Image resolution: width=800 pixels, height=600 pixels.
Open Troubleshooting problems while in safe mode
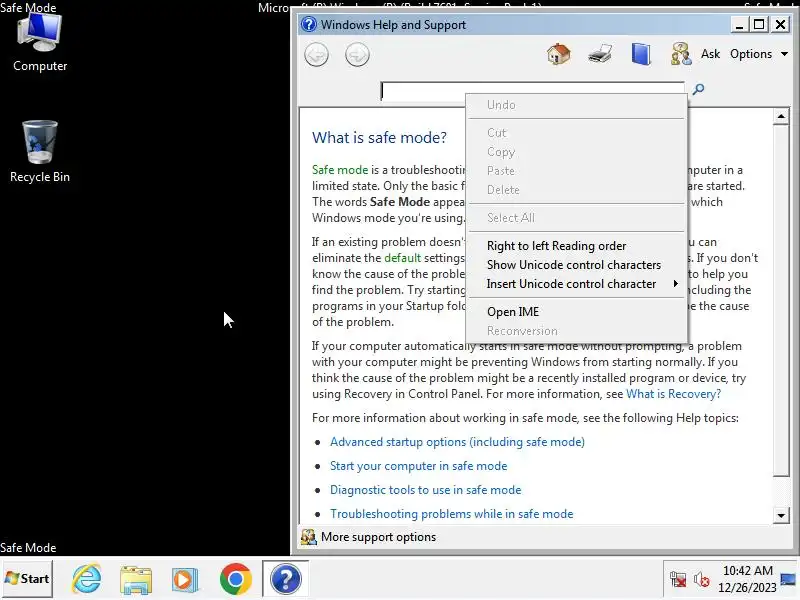tap(452, 514)
